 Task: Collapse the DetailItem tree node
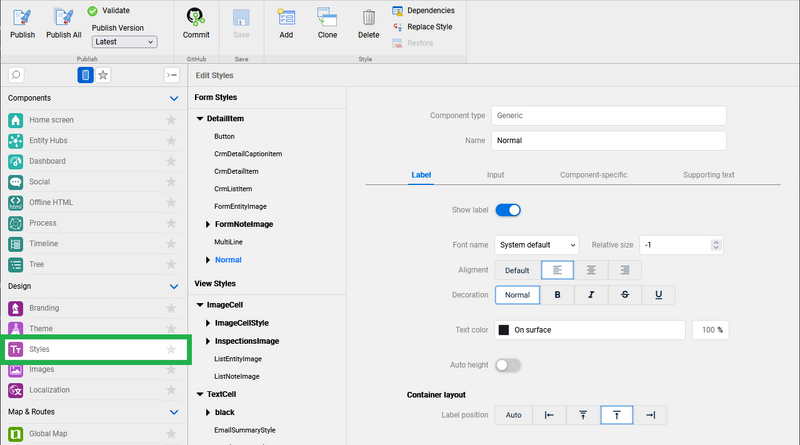(200, 118)
